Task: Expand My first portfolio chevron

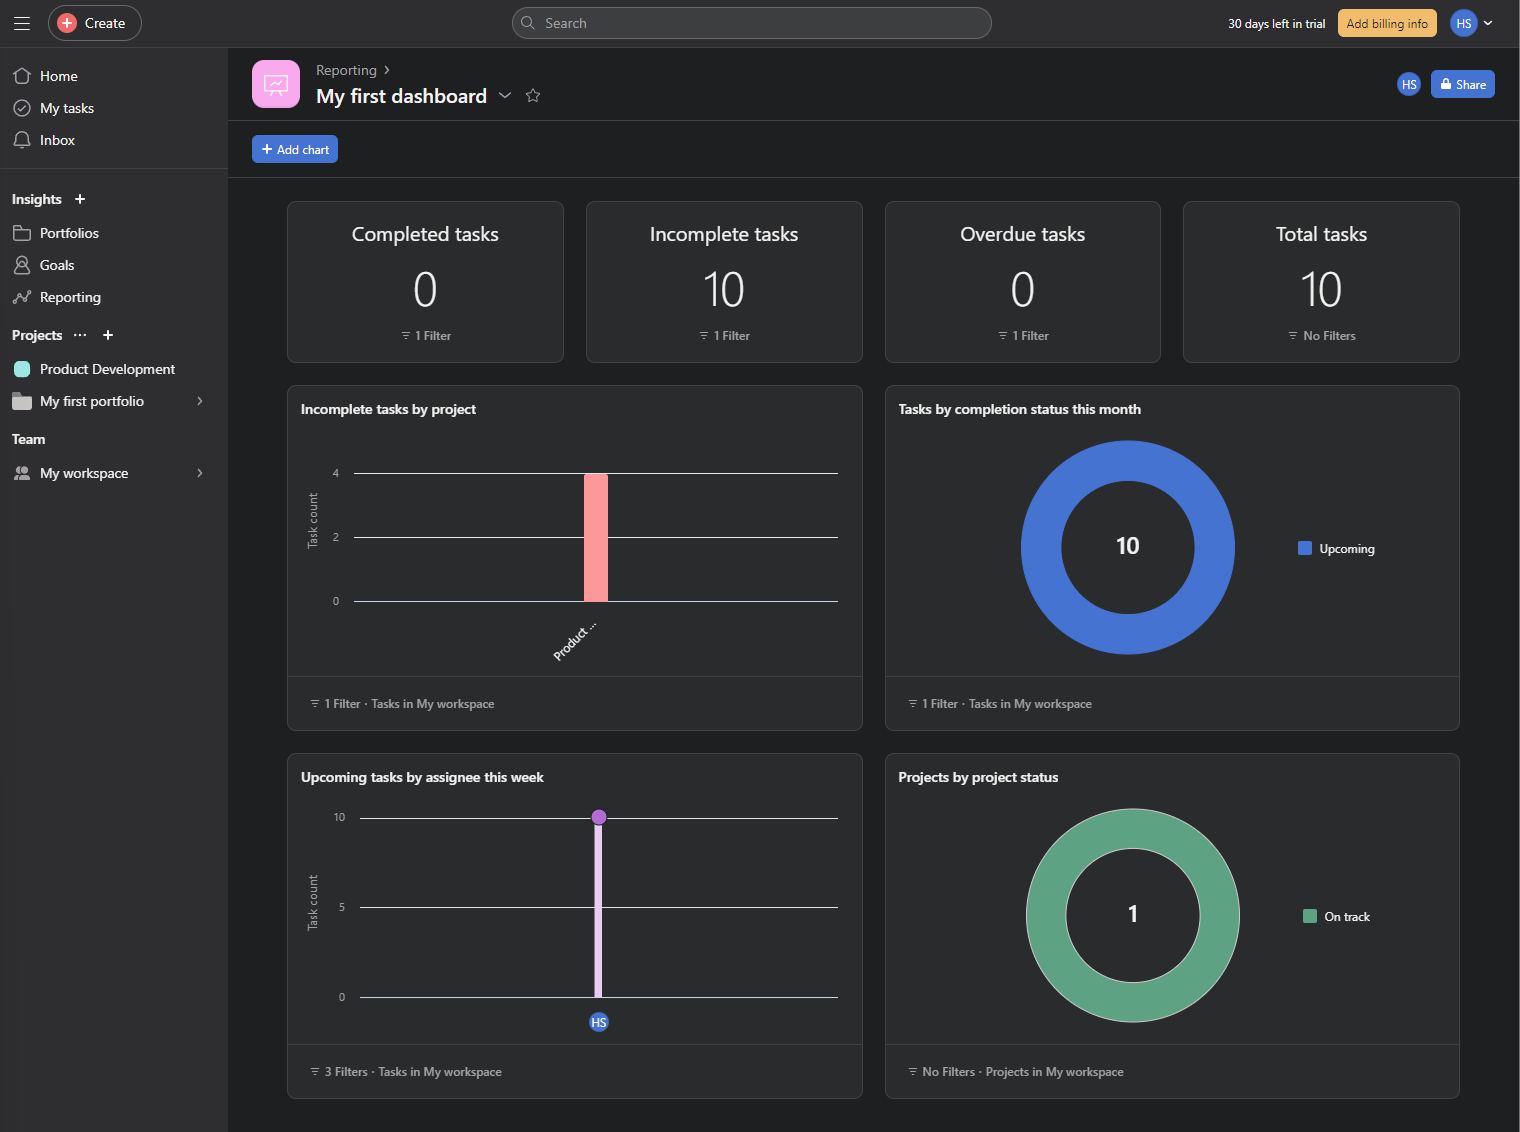Action: click(x=200, y=401)
